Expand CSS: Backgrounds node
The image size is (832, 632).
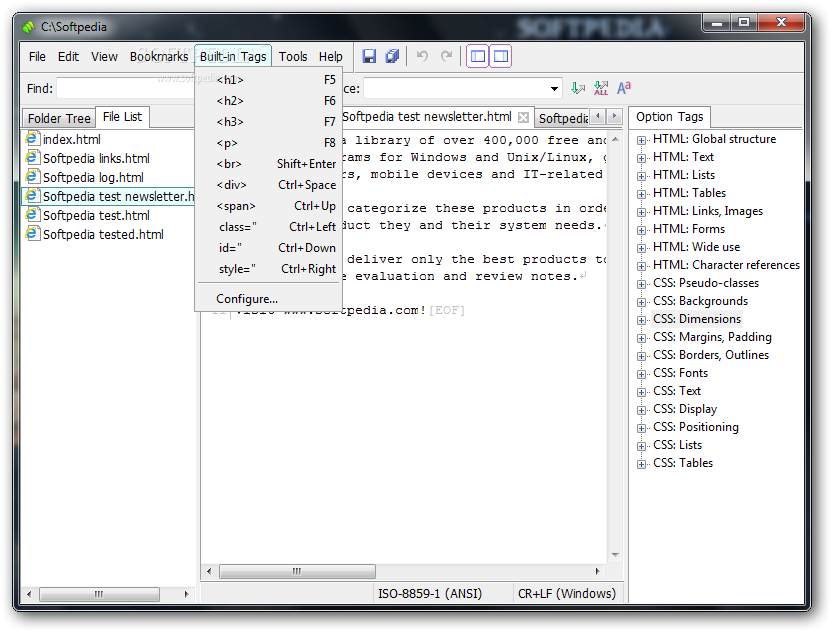pos(642,302)
